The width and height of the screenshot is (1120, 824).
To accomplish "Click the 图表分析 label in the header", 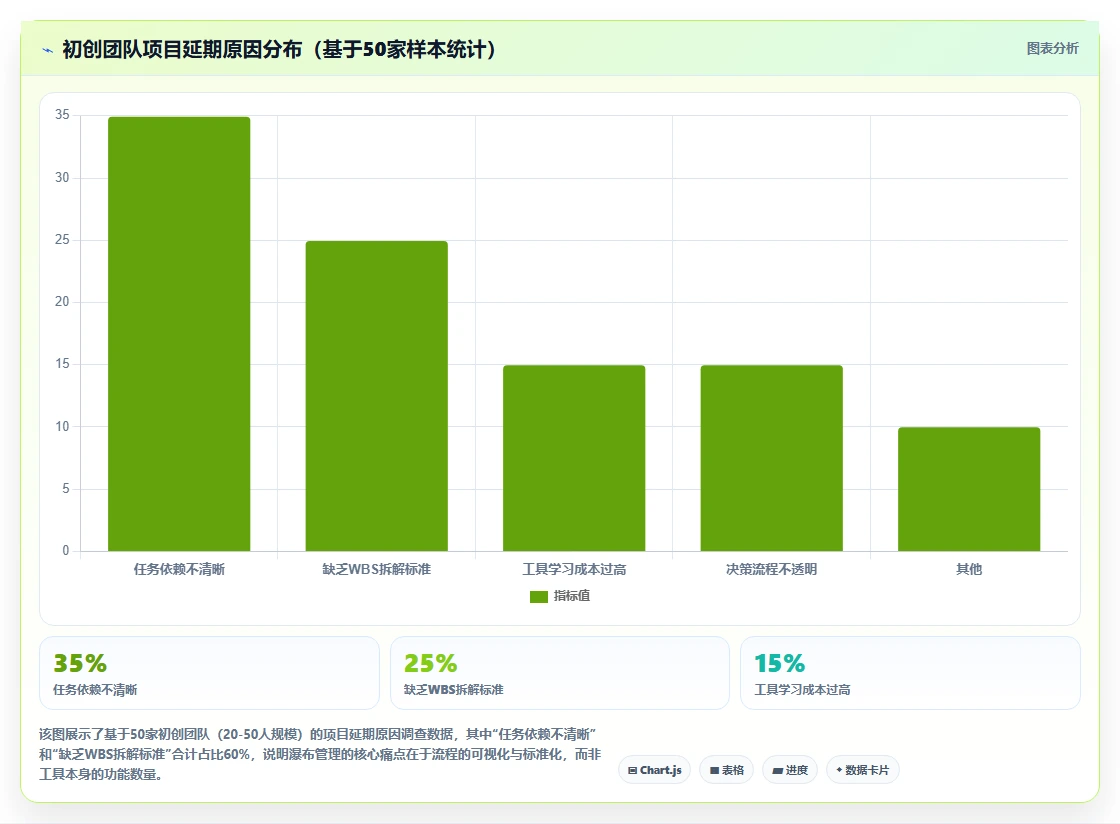I will tap(1052, 49).
